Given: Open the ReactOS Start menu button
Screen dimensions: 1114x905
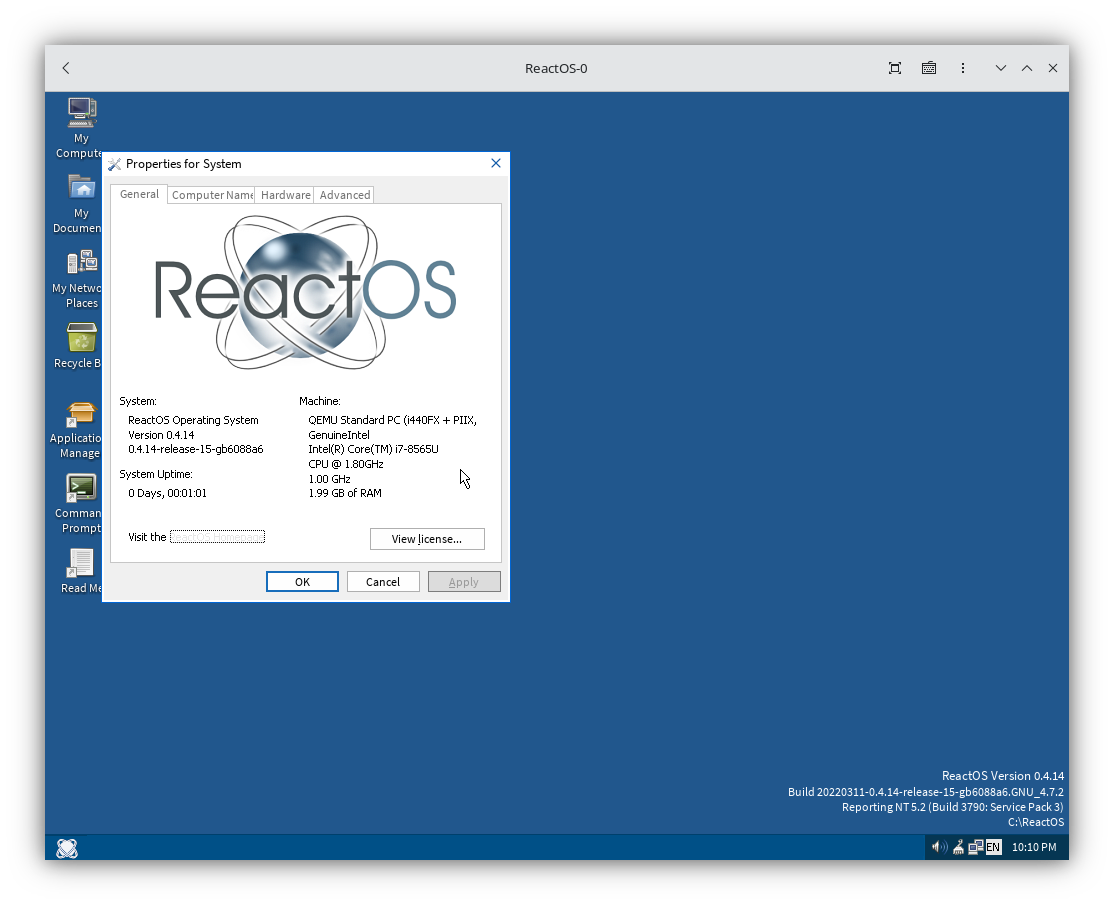Looking at the screenshot, I should pyautogui.click(x=67, y=848).
